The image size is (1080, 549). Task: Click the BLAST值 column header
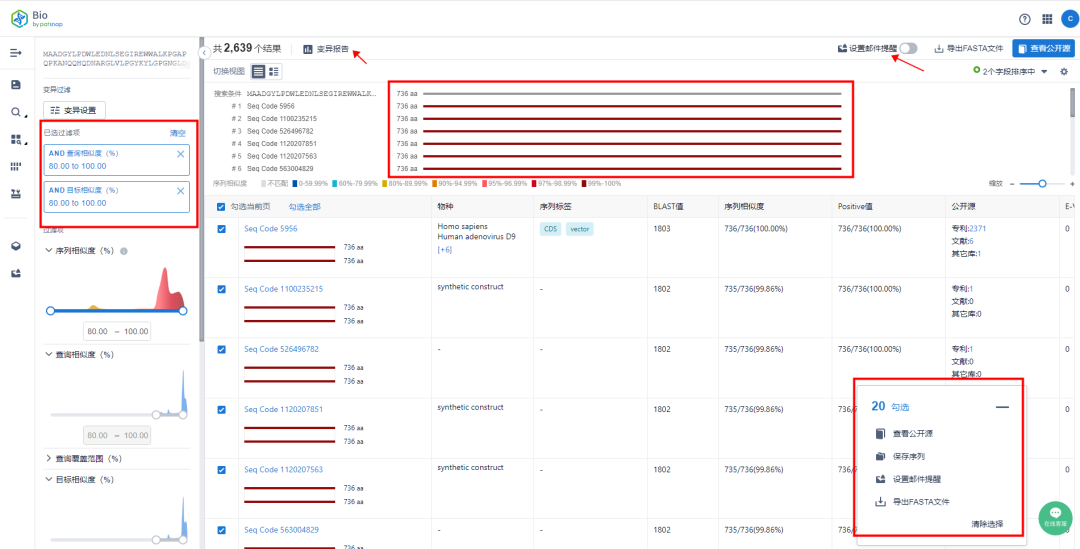point(667,206)
